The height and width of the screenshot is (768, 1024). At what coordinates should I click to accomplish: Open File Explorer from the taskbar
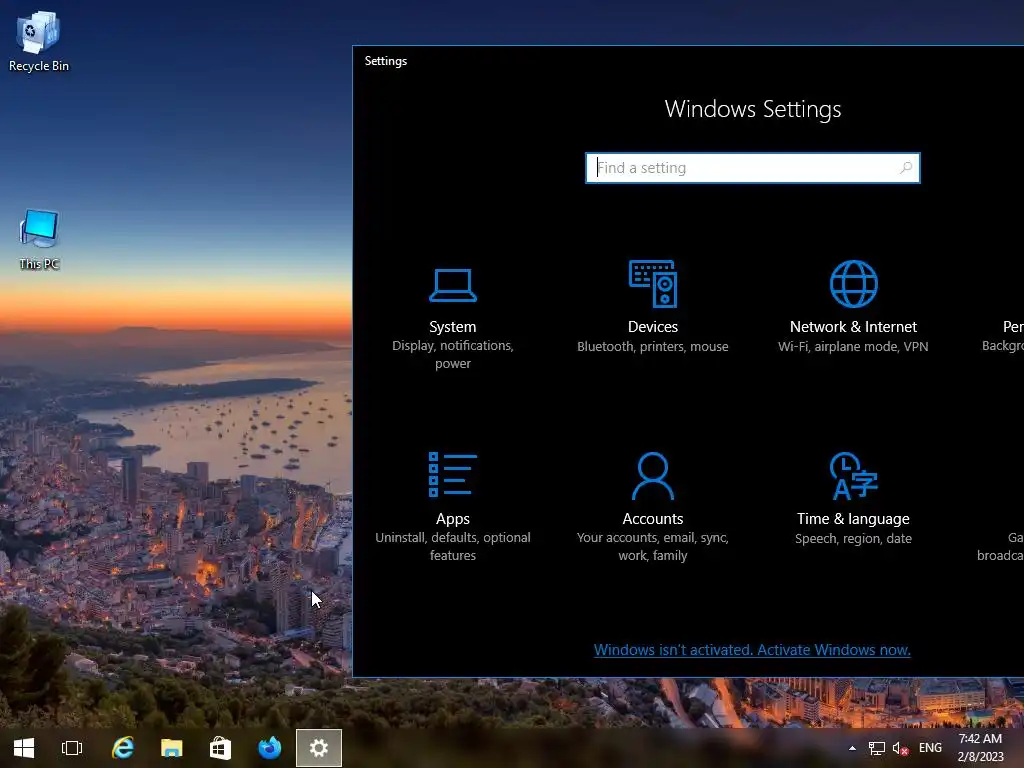tap(171, 748)
